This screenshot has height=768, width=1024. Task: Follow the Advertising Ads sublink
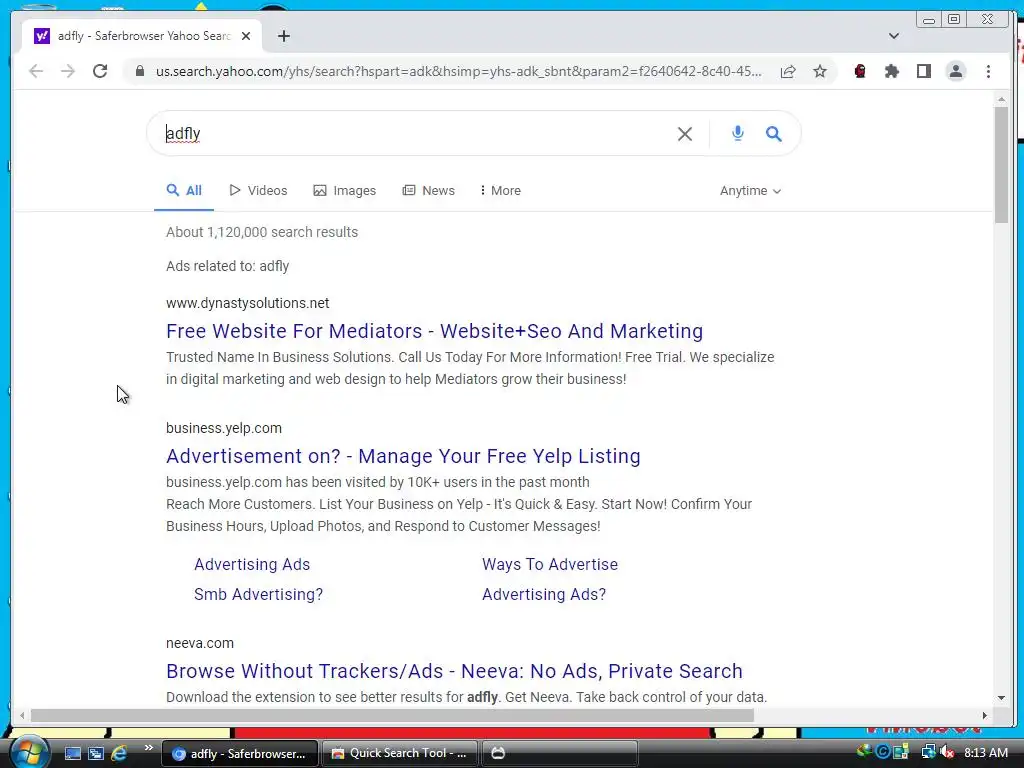point(252,564)
